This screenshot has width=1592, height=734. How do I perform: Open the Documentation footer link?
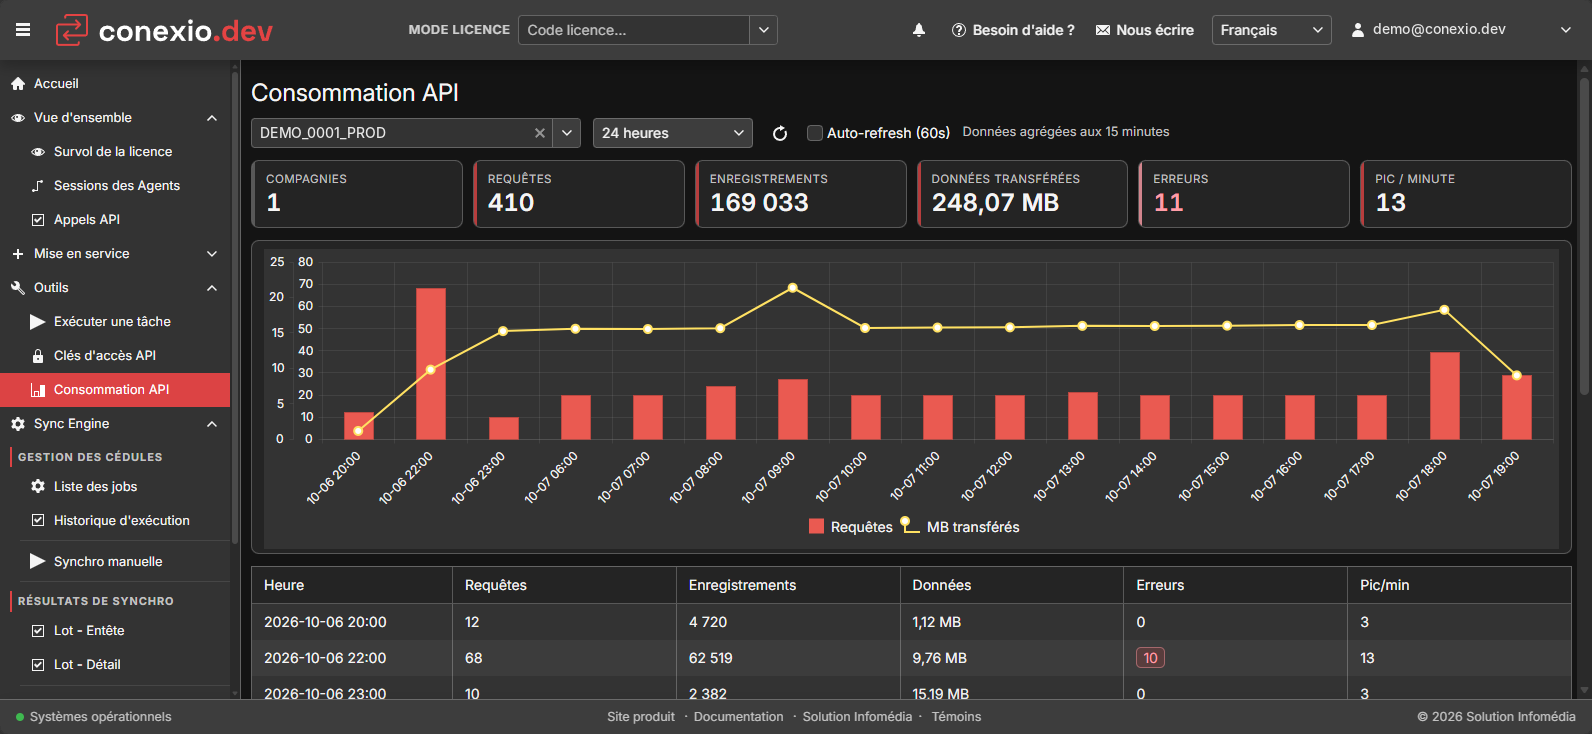[739, 717]
